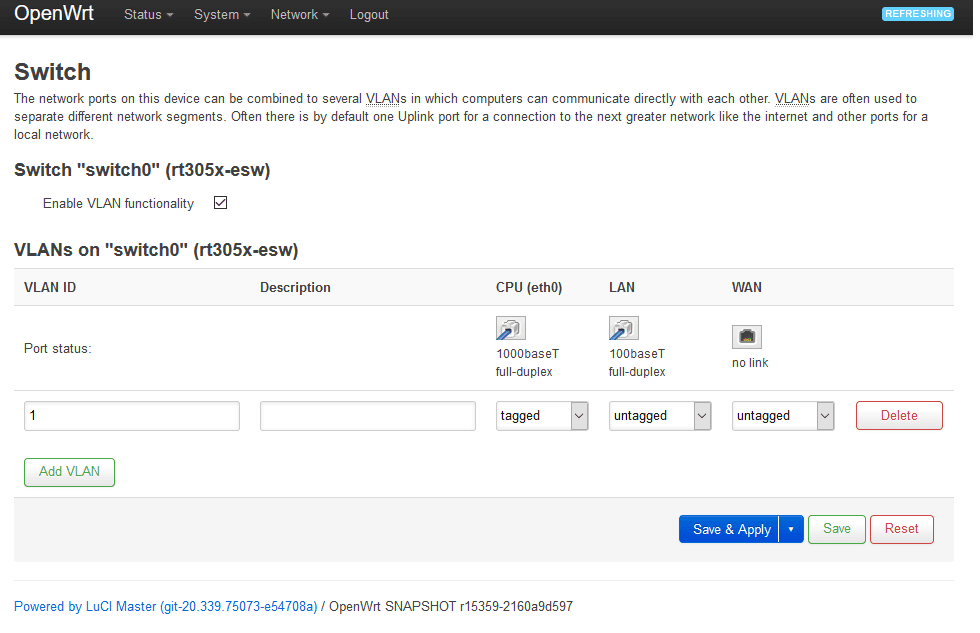
Task: Open the LAN untagged dropdown
Action: click(660, 416)
